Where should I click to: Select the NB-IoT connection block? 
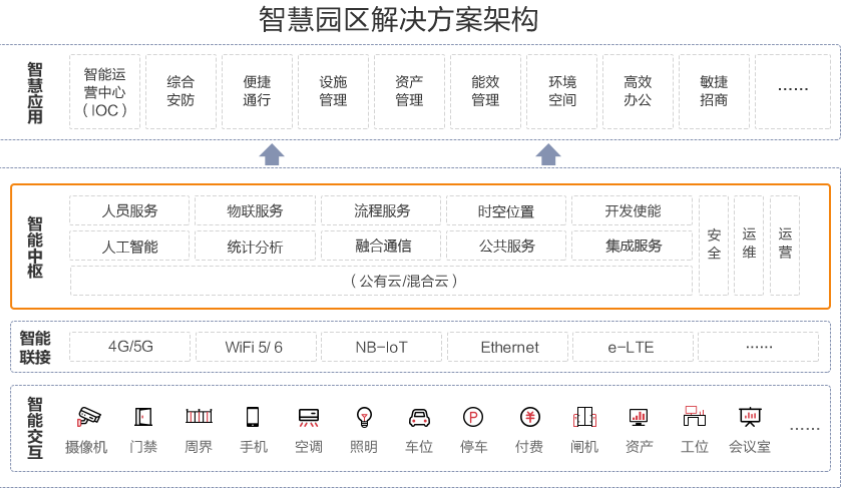pyautogui.click(x=382, y=347)
